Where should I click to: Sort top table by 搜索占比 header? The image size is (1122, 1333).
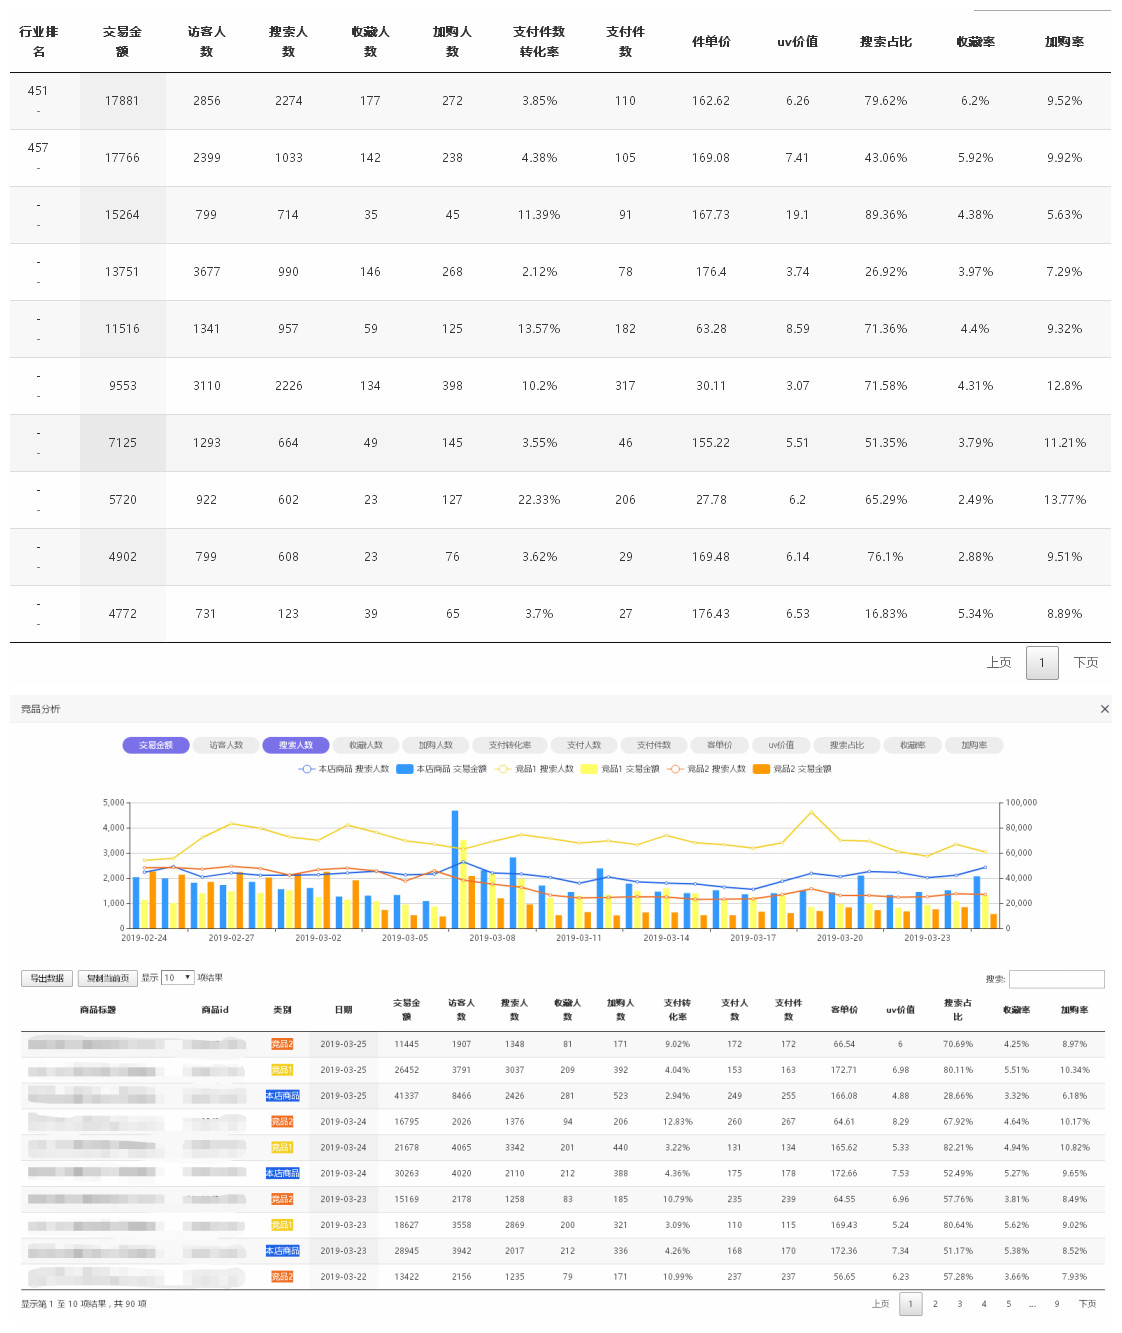click(886, 42)
